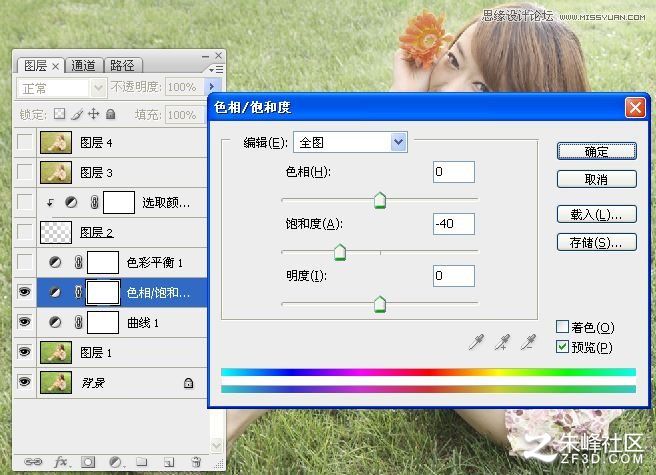Hide the 曲线 1 layer eye
Viewport: 656px width, 475px height.
point(25,321)
